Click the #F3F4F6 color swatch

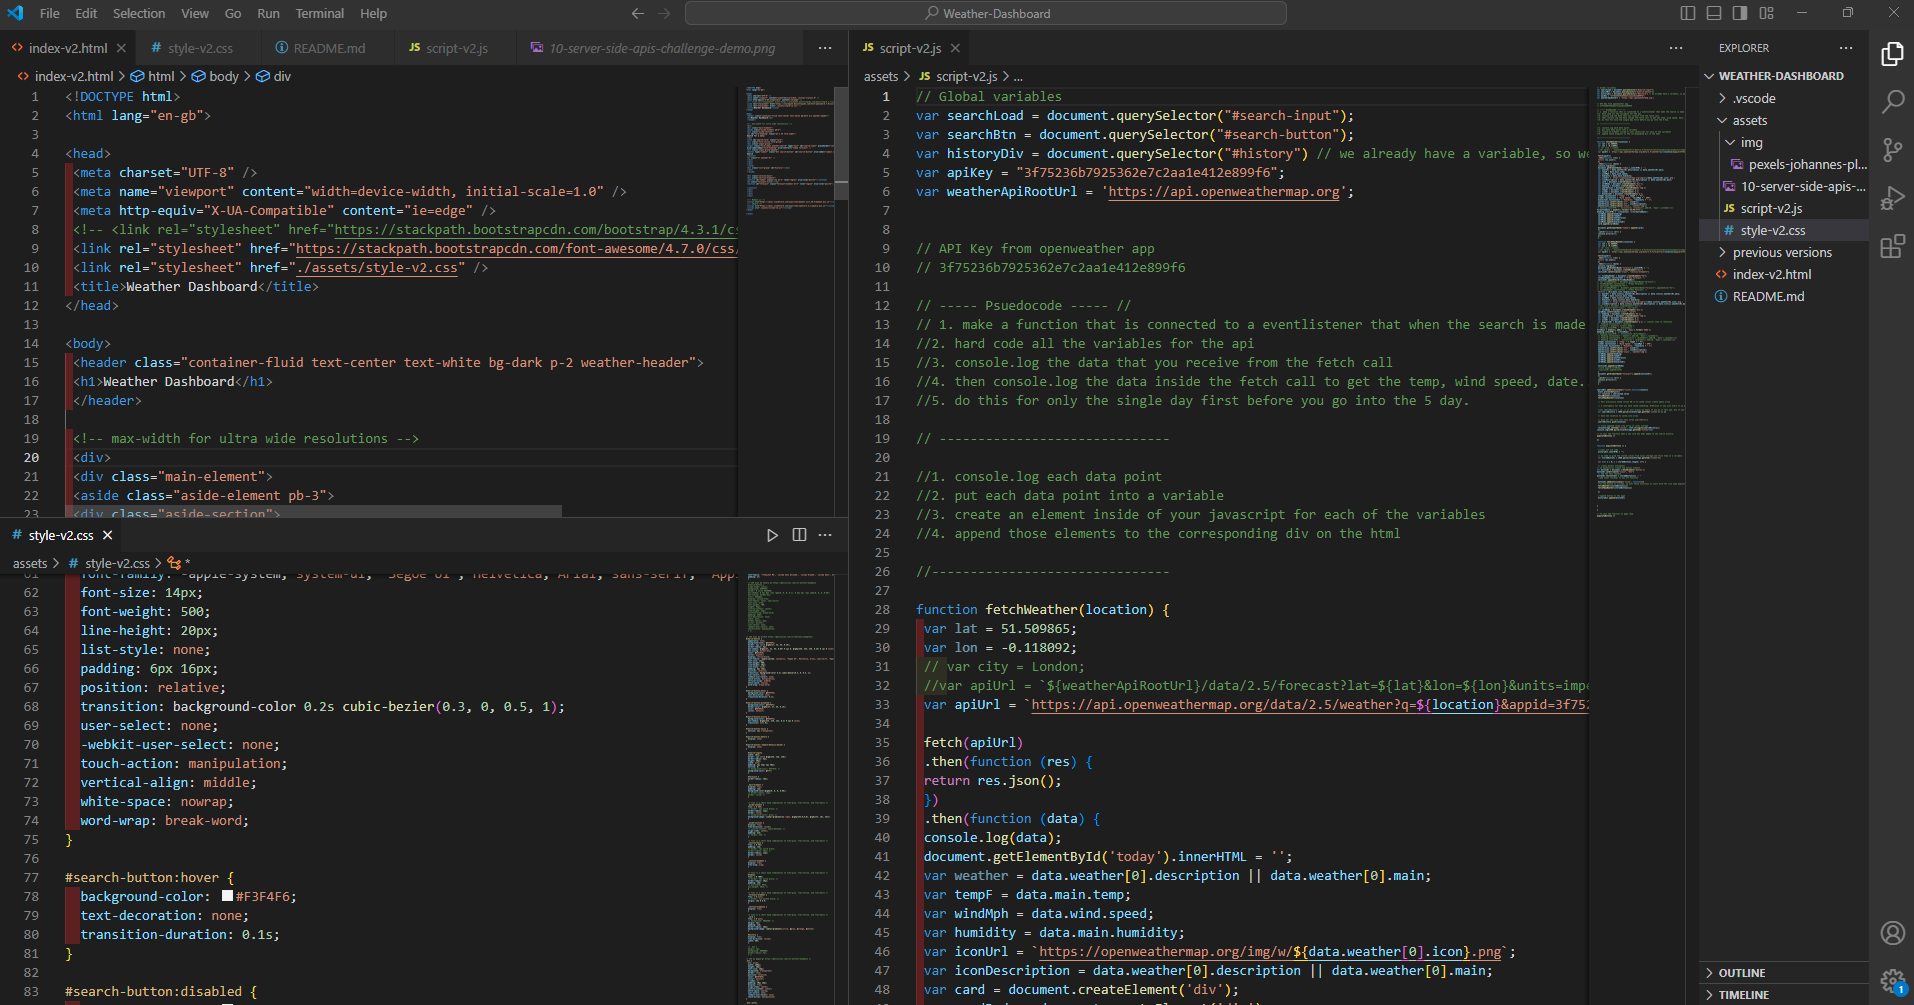227,896
